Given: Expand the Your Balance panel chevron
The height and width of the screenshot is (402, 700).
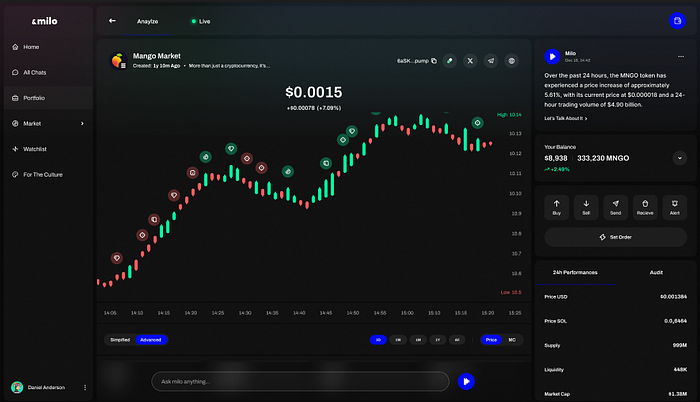Looking at the screenshot, I should [x=680, y=157].
